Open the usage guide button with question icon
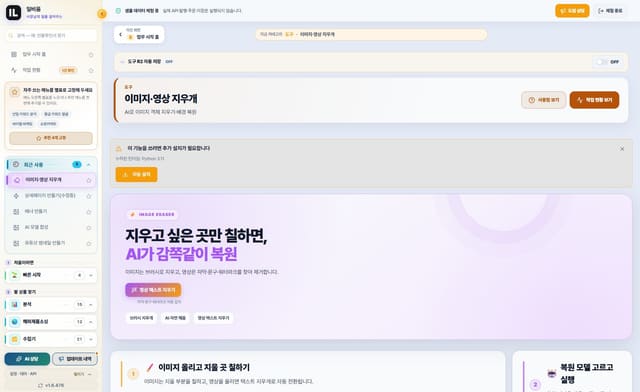 544,100
